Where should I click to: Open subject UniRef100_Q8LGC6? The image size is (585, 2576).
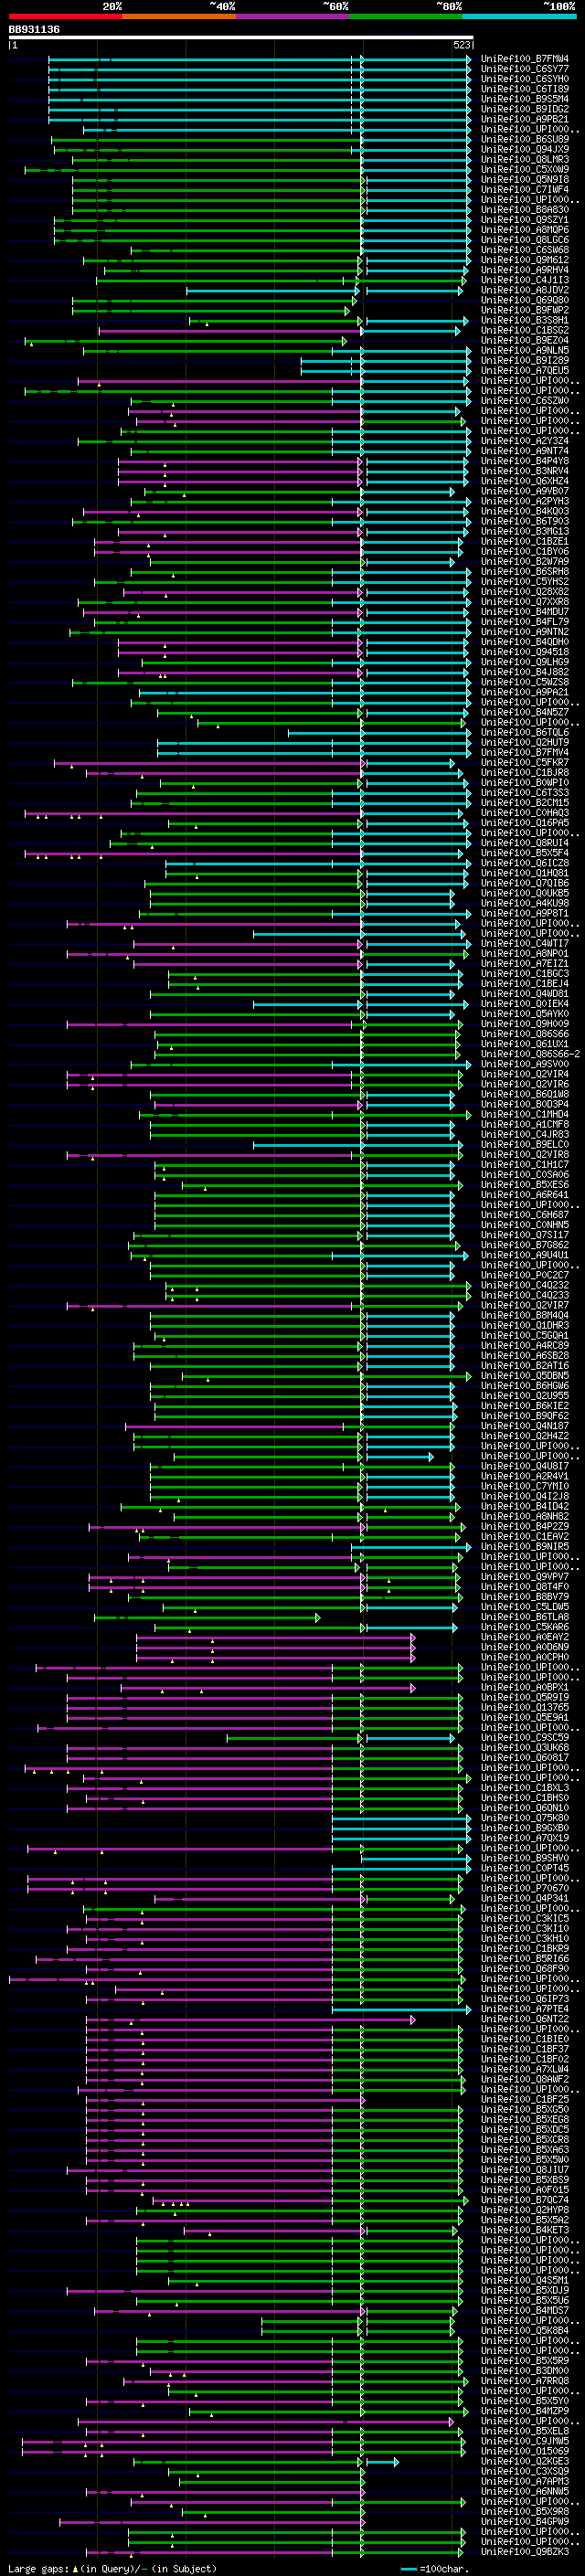pos(525,240)
